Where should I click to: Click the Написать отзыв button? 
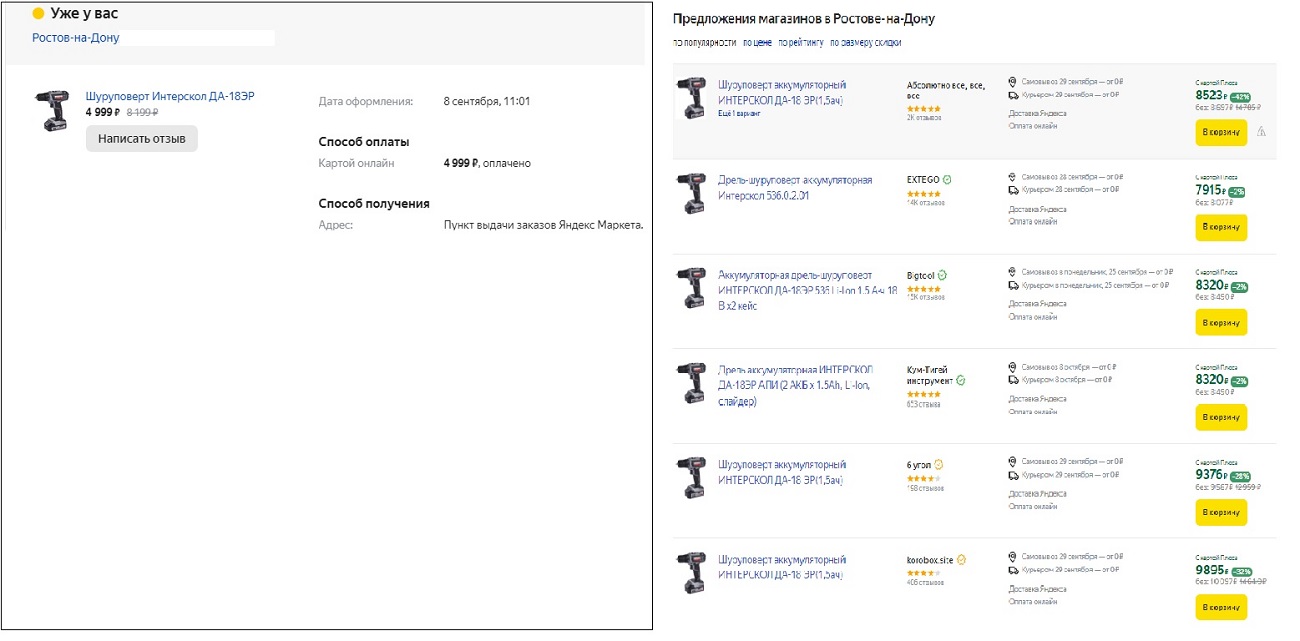(x=142, y=139)
